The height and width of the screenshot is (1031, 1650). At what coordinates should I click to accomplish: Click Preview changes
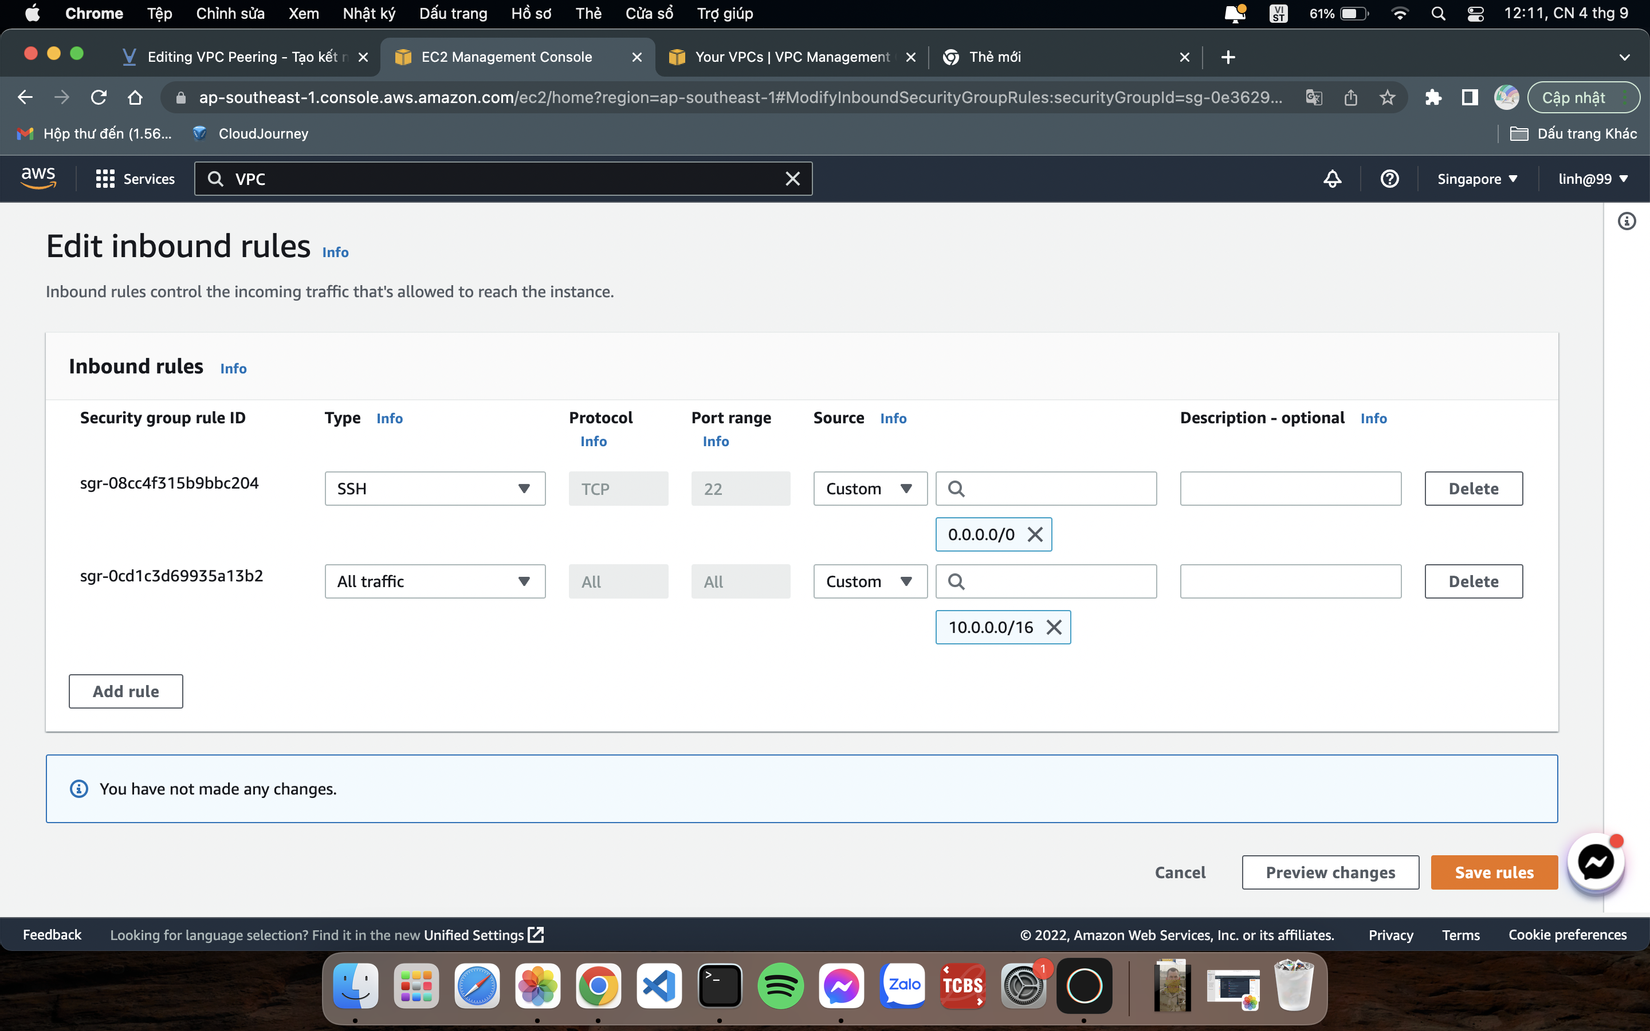pyautogui.click(x=1330, y=872)
